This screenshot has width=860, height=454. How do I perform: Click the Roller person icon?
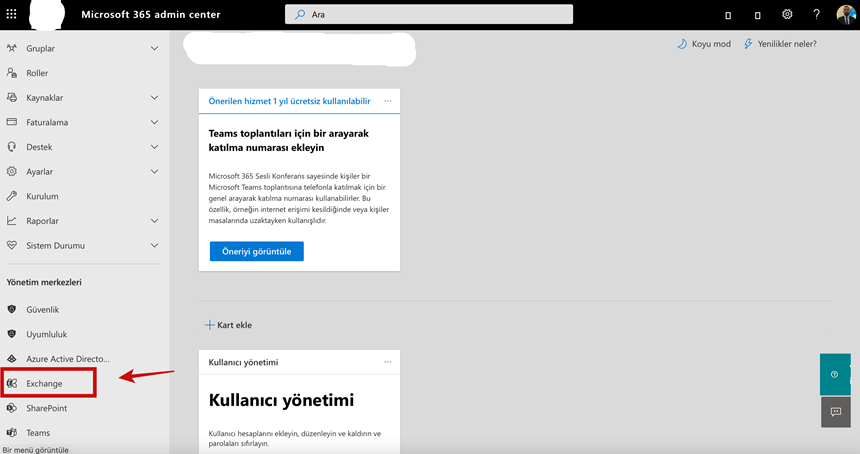coord(12,73)
